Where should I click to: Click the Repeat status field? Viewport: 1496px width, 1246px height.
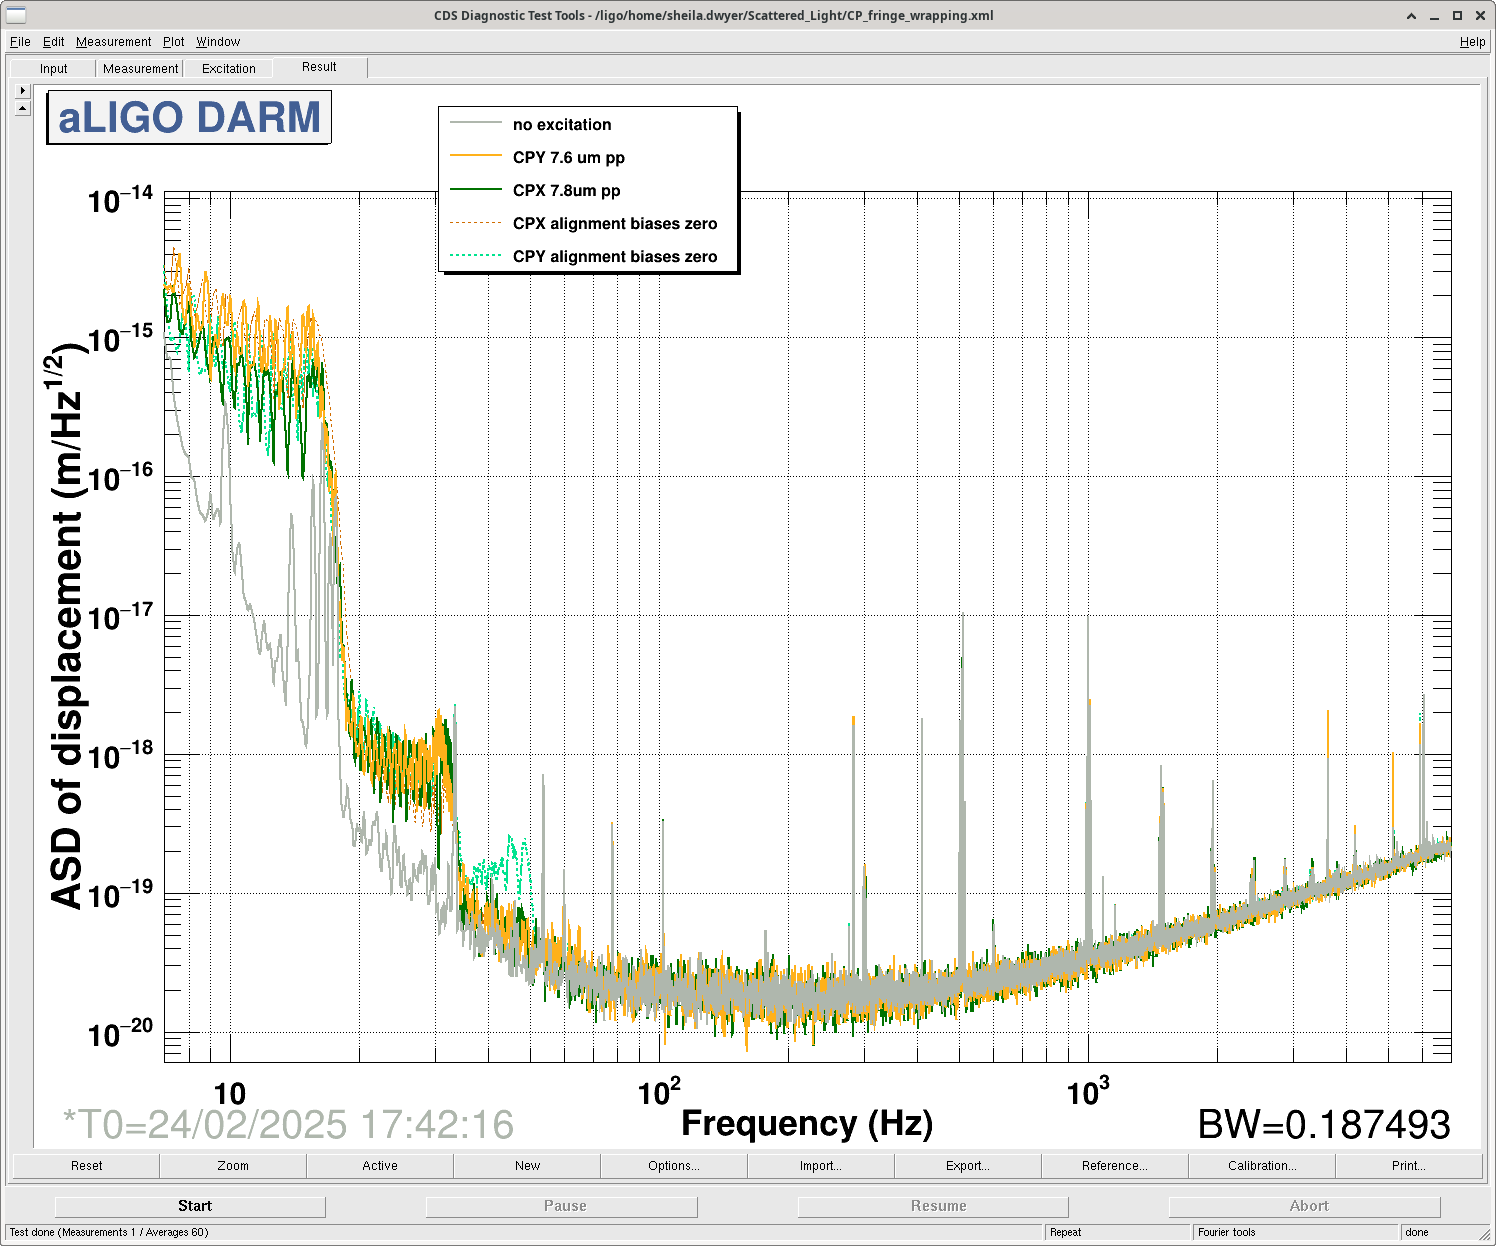tap(1118, 1232)
